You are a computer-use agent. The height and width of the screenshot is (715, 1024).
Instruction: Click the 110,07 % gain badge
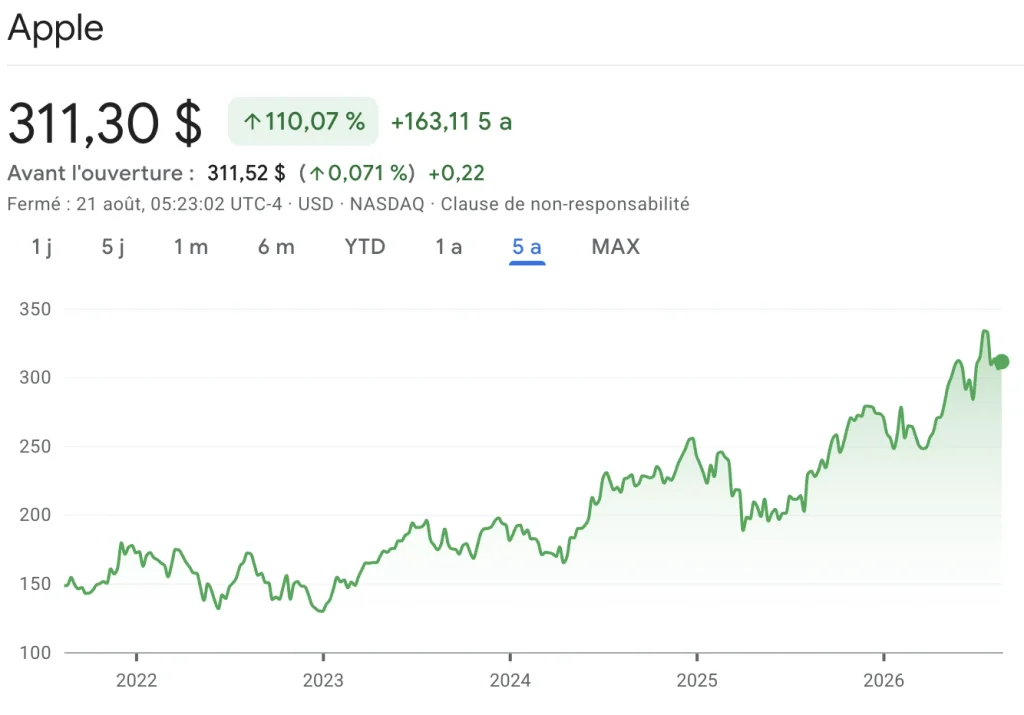tap(303, 121)
